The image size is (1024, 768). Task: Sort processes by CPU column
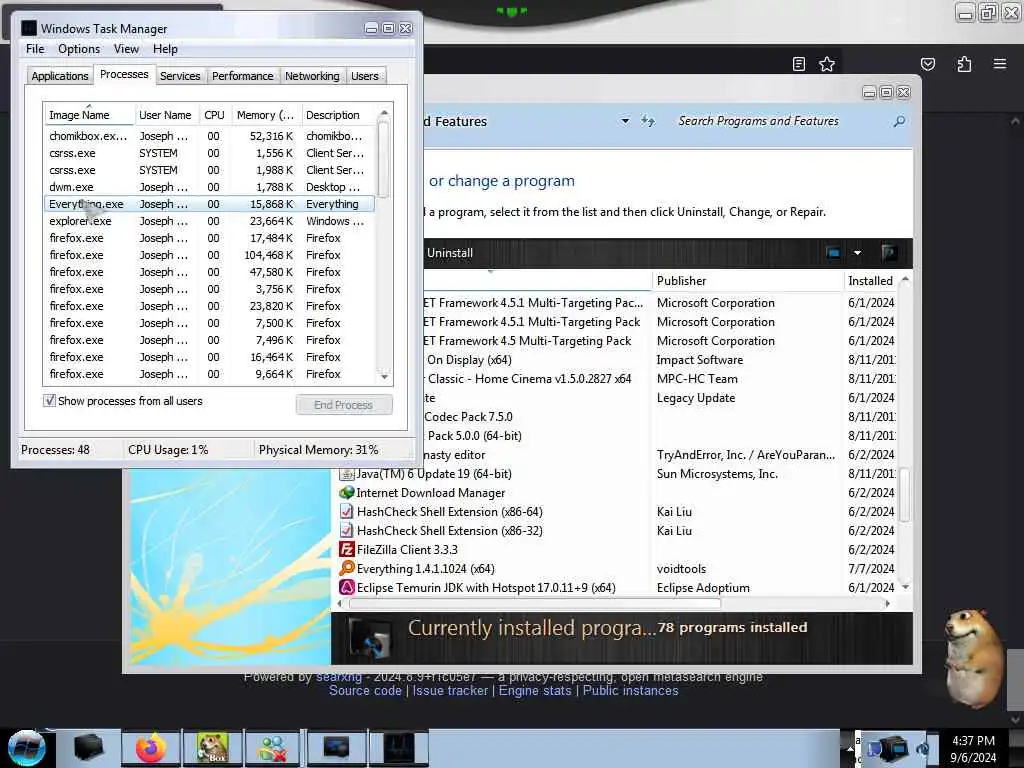click(x=214, y=115)
